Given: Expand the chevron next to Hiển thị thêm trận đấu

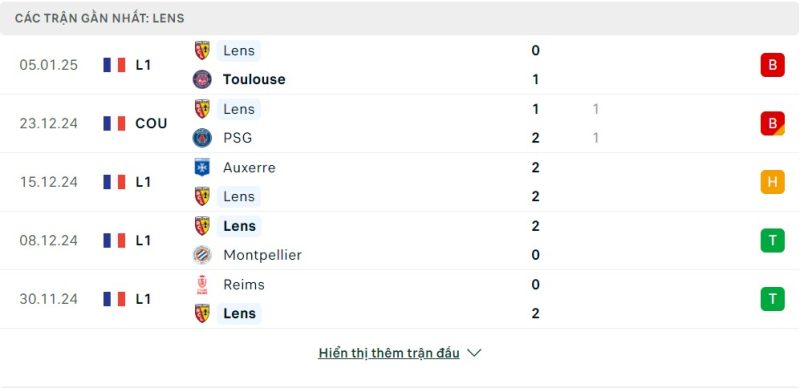Looking at the screenshot, I should point(474,353).
